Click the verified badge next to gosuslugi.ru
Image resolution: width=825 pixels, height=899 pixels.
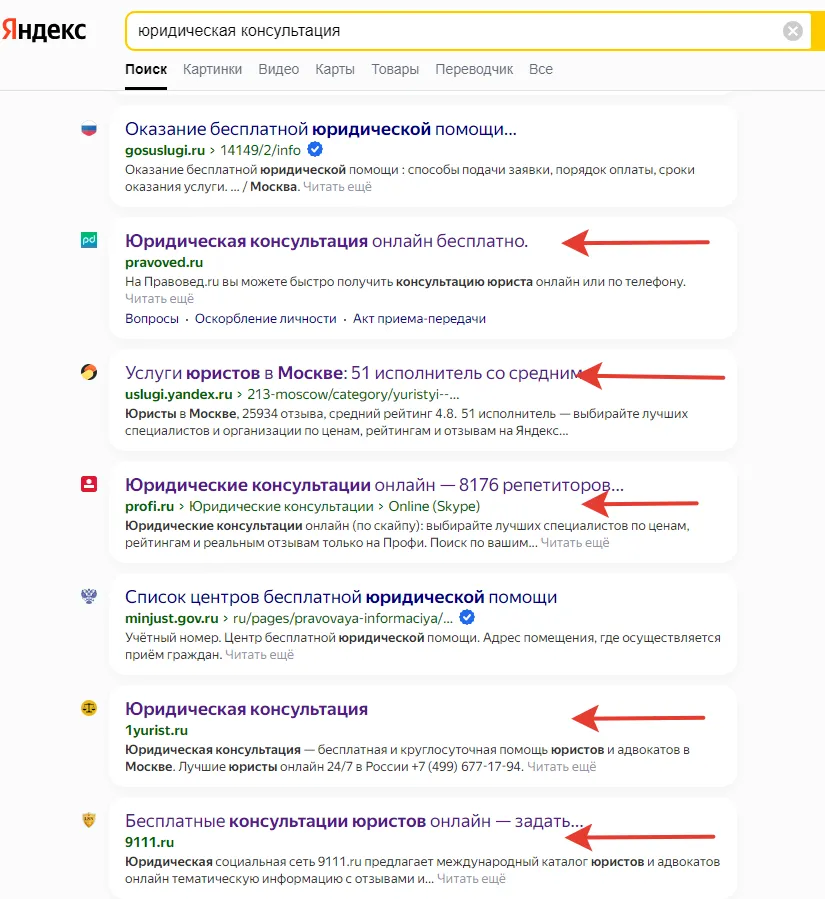[x=315, y=150]
